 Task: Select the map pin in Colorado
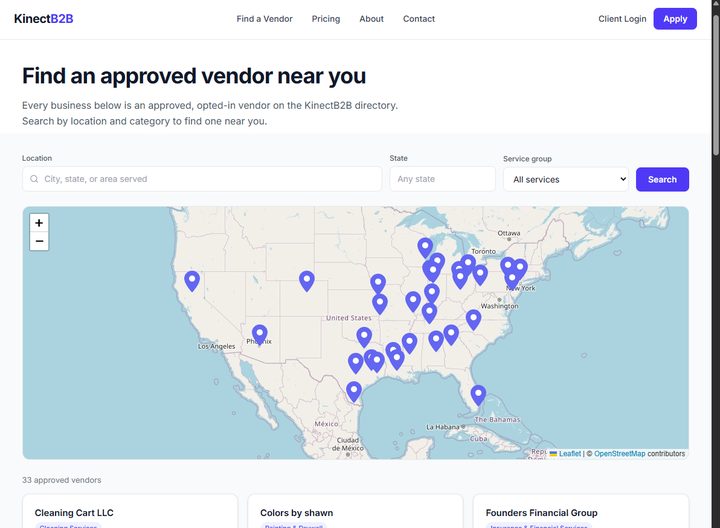tap(307, 281)
